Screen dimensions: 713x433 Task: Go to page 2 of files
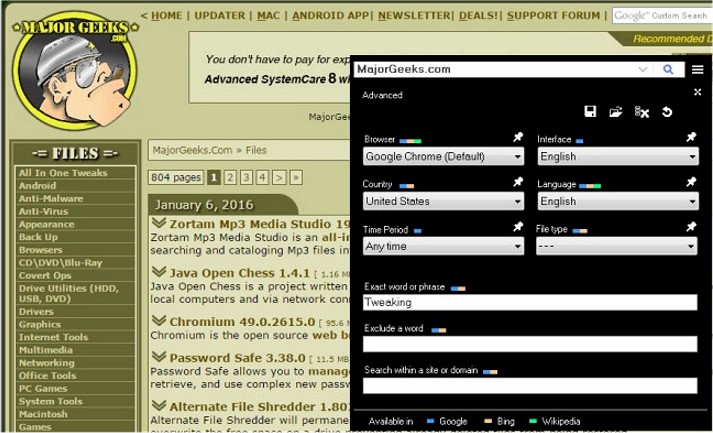click(x=231, y=177)
